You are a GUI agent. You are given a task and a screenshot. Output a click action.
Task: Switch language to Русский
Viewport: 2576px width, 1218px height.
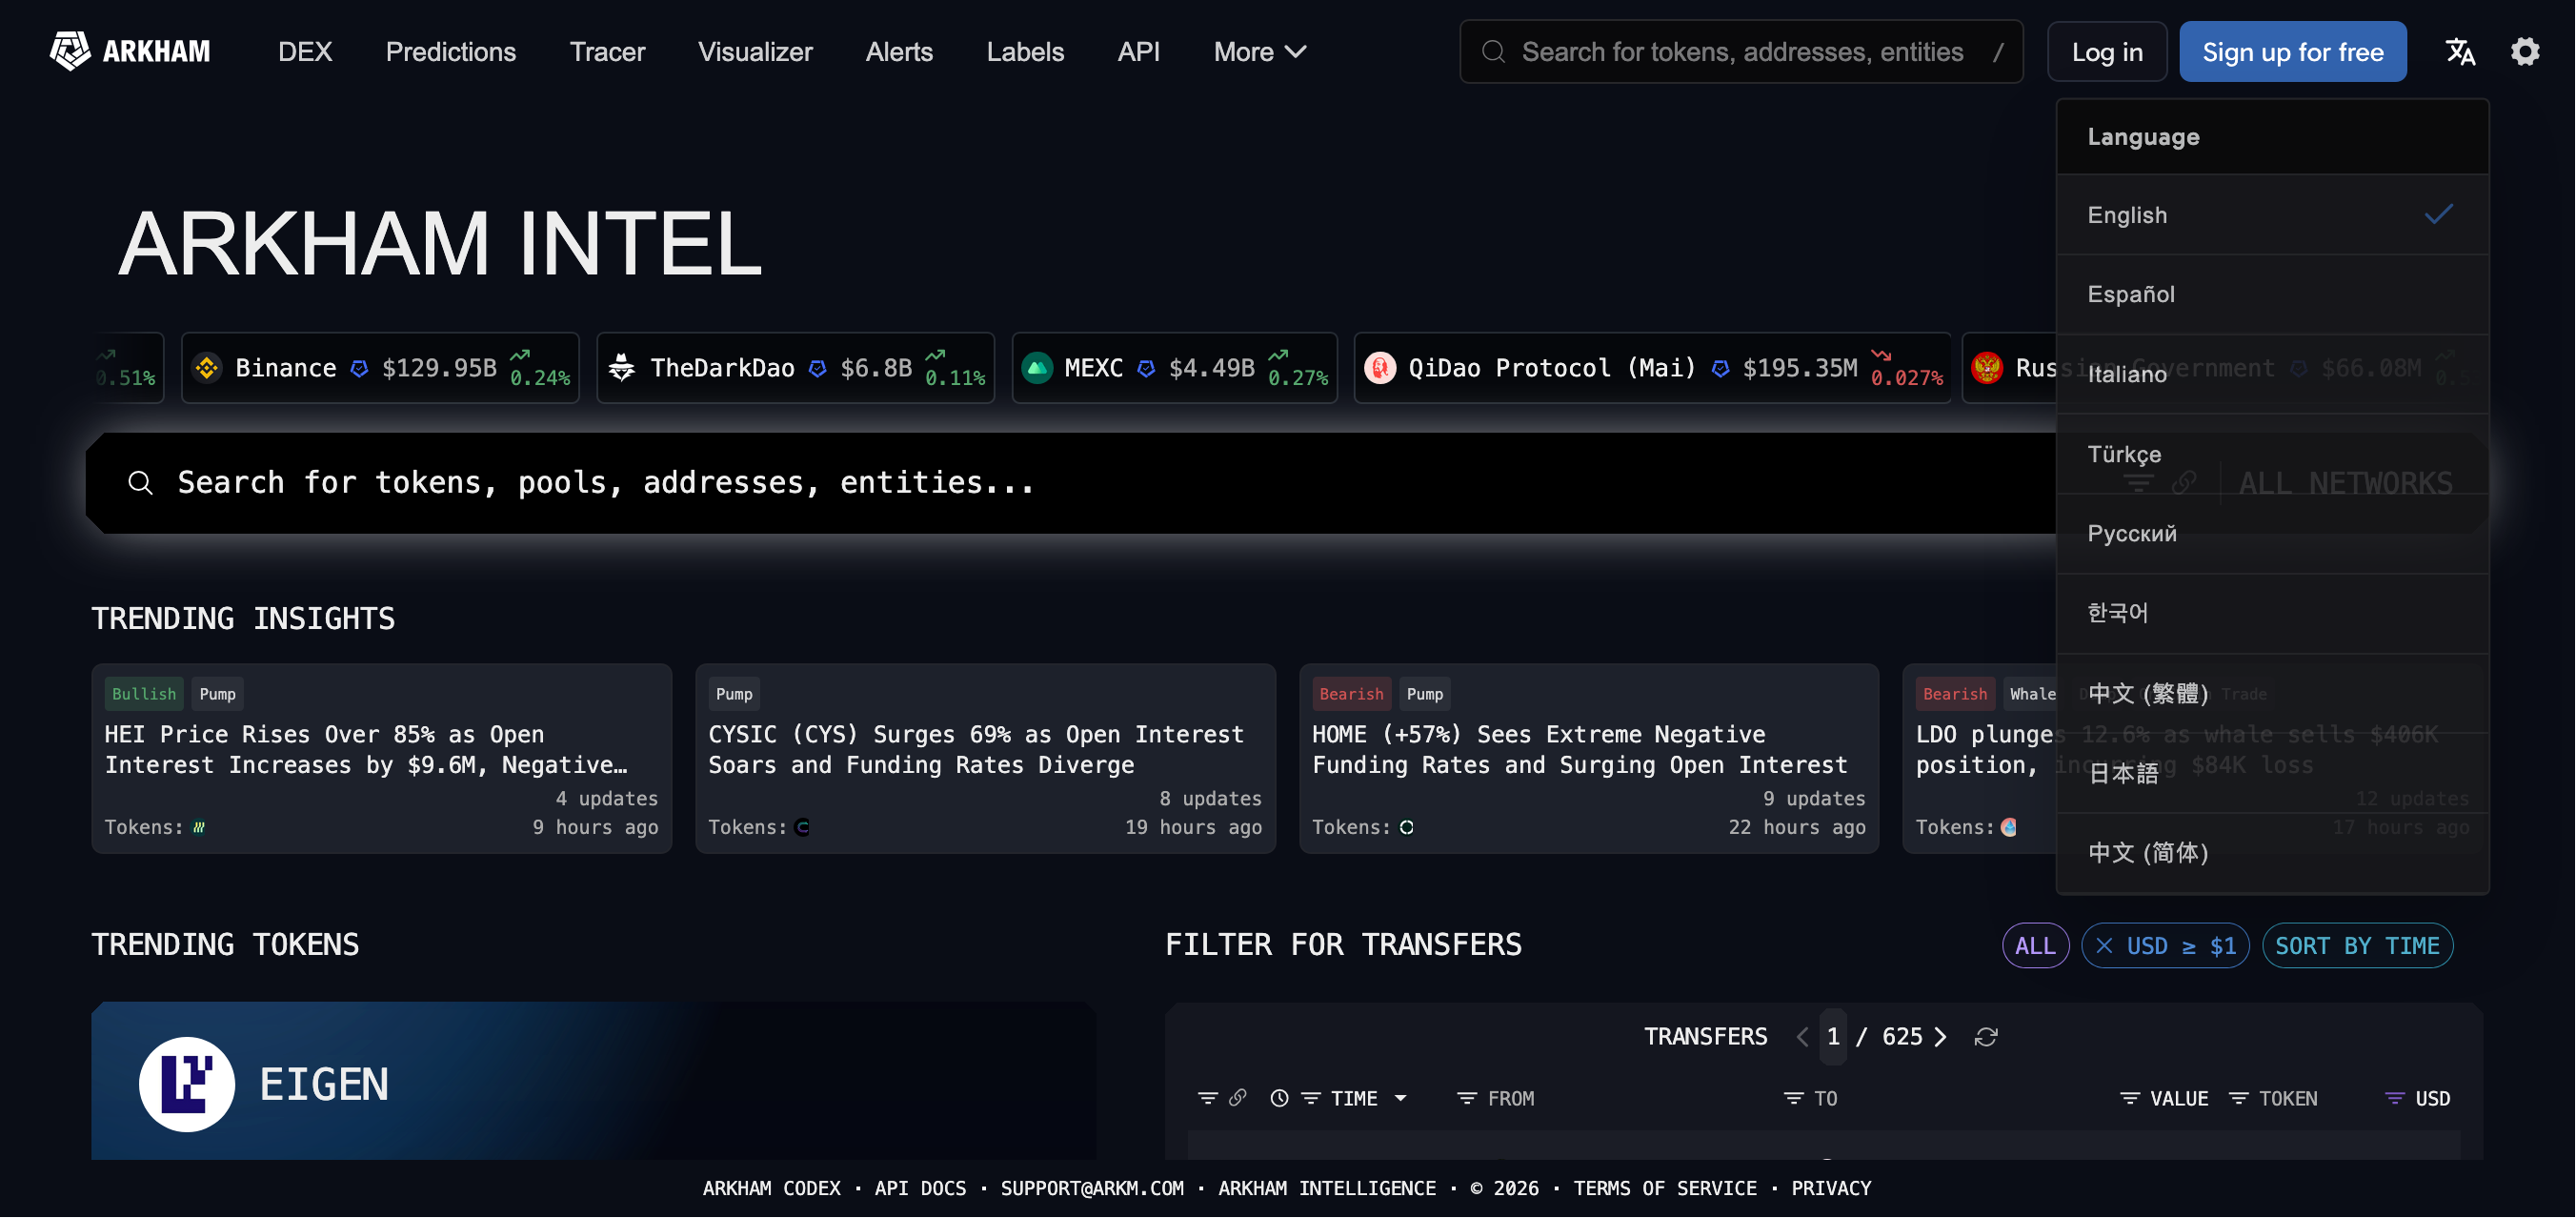point(2272,533)
